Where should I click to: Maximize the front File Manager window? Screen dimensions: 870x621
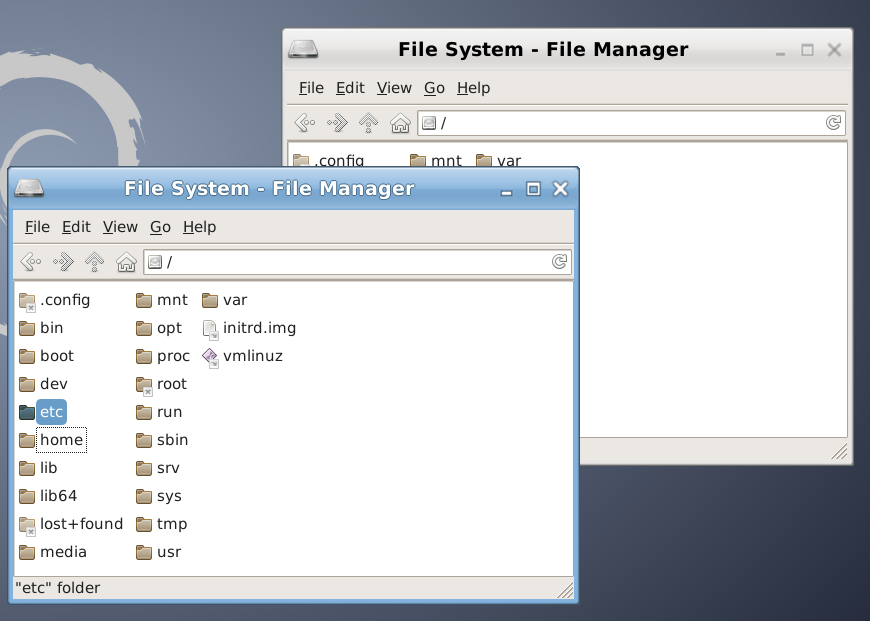click(533, 189)
